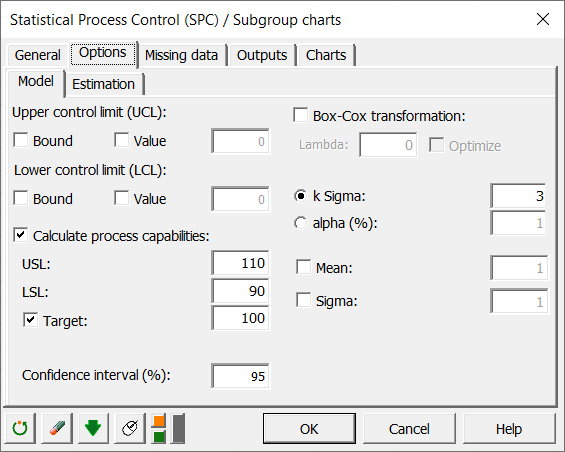Click the orange and green squares icon
The height and width of the screenshot is (452, 565).
[x=159, y=428]
